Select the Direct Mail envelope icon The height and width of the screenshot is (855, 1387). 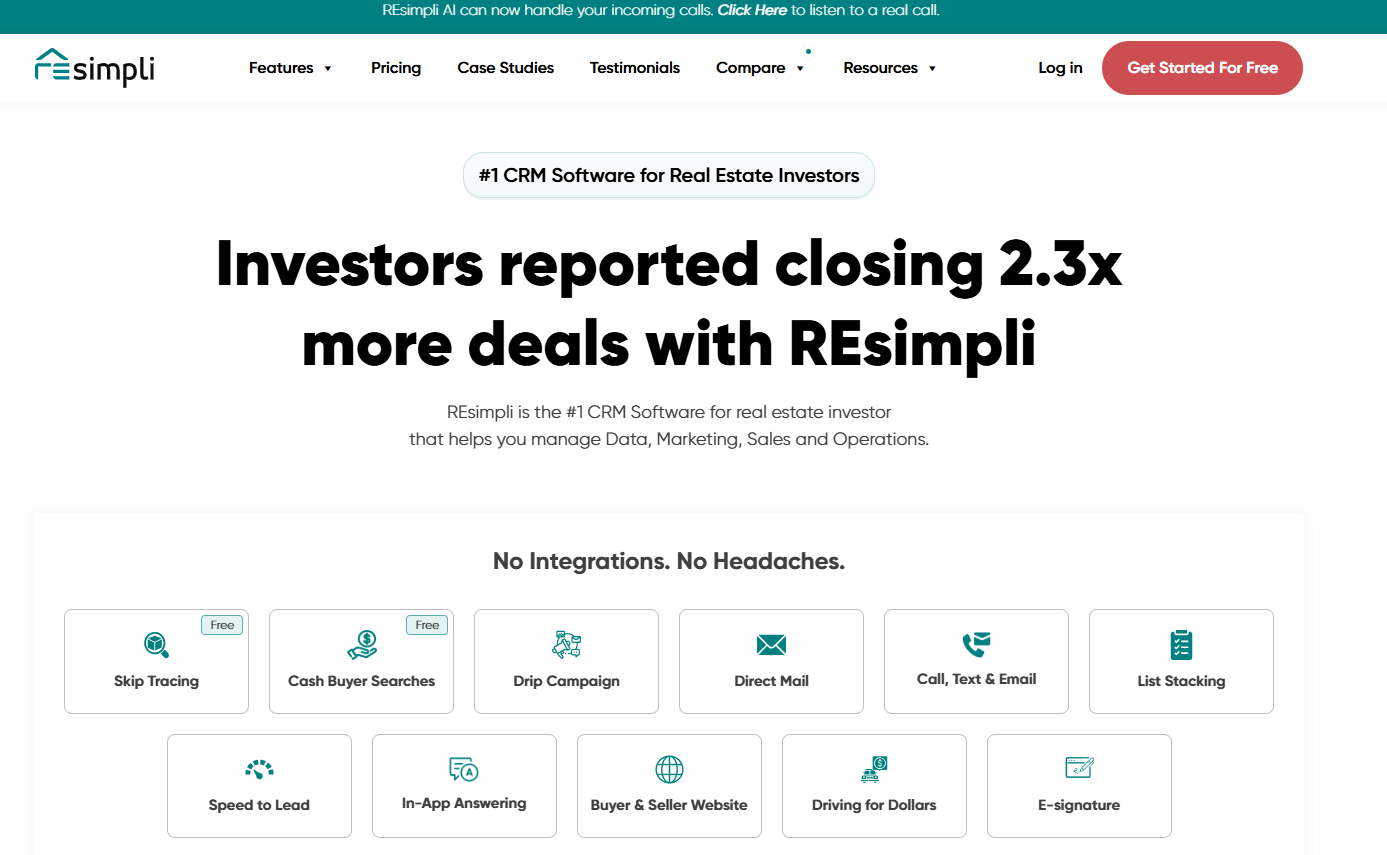pyautogui.click(x=771, y=645)
